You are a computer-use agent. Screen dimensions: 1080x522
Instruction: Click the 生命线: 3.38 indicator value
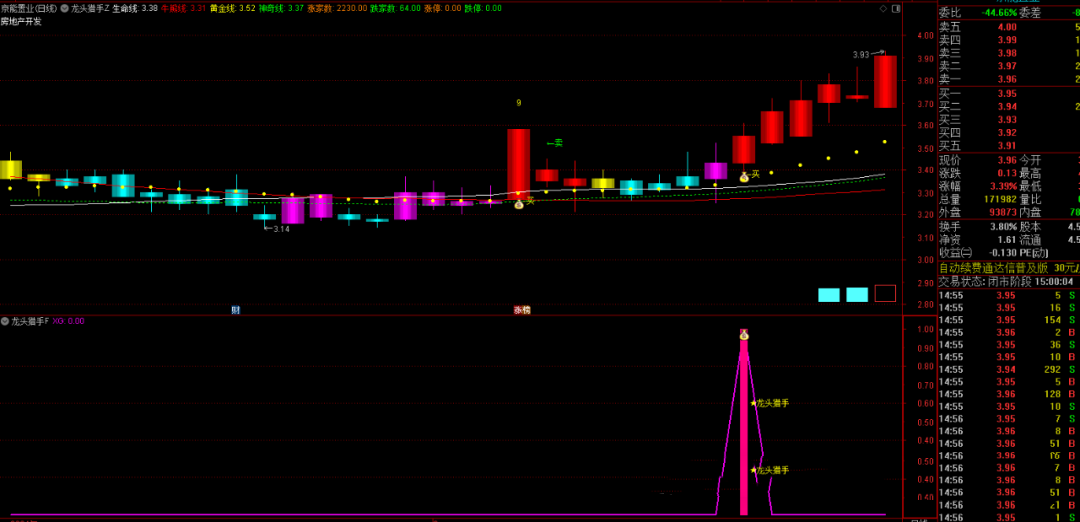click(136, 8)
